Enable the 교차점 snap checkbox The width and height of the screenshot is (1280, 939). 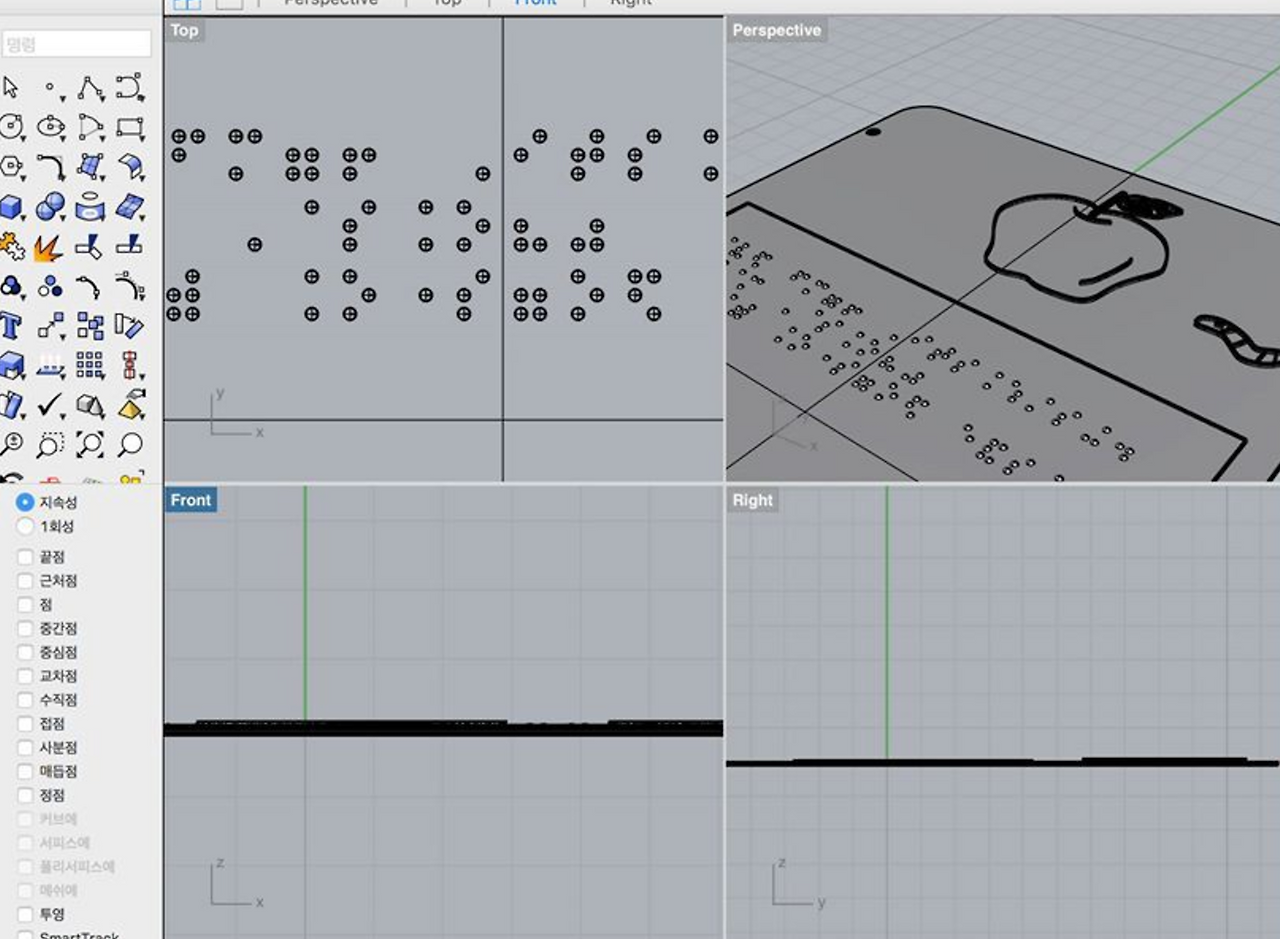(25, 677)
